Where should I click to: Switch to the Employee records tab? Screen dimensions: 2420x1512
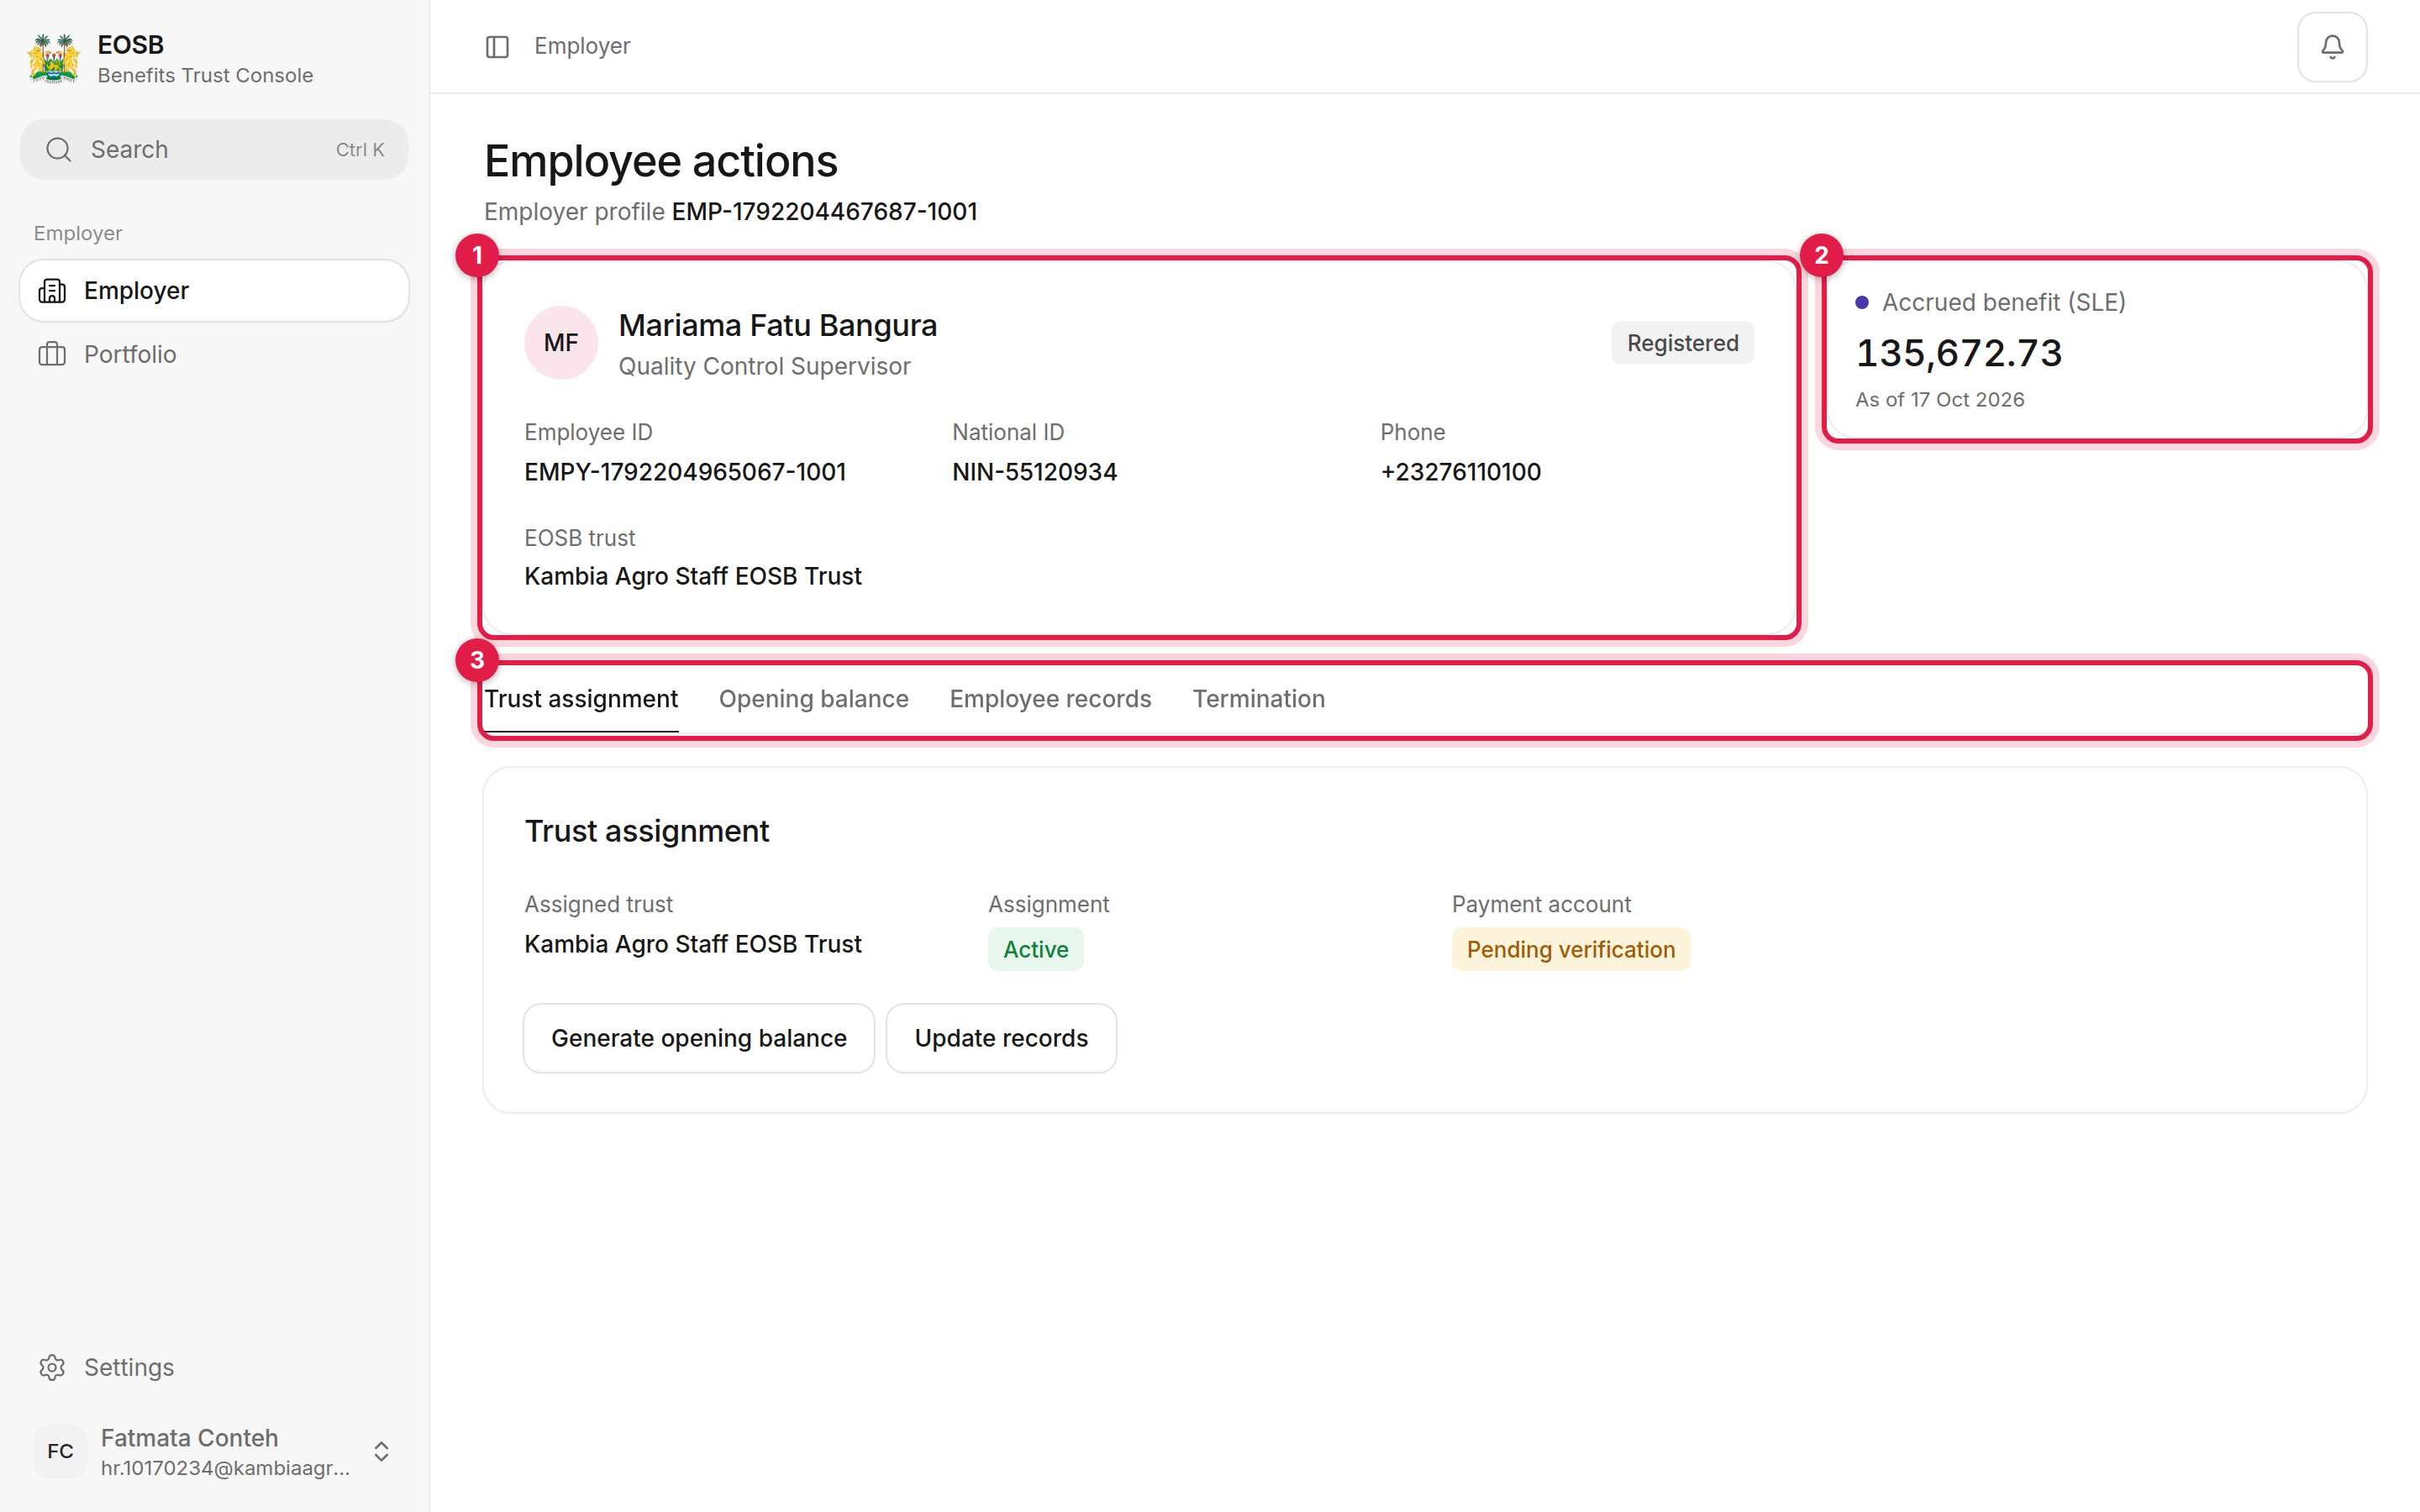pos(1050,699)
